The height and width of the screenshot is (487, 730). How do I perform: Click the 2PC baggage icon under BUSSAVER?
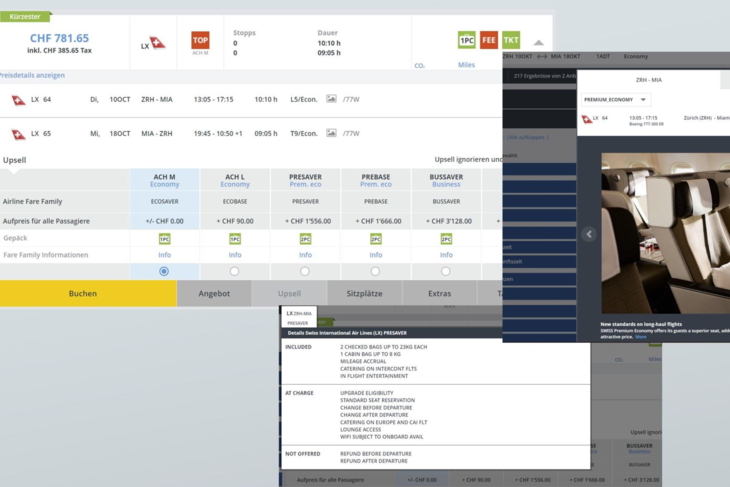446,239
